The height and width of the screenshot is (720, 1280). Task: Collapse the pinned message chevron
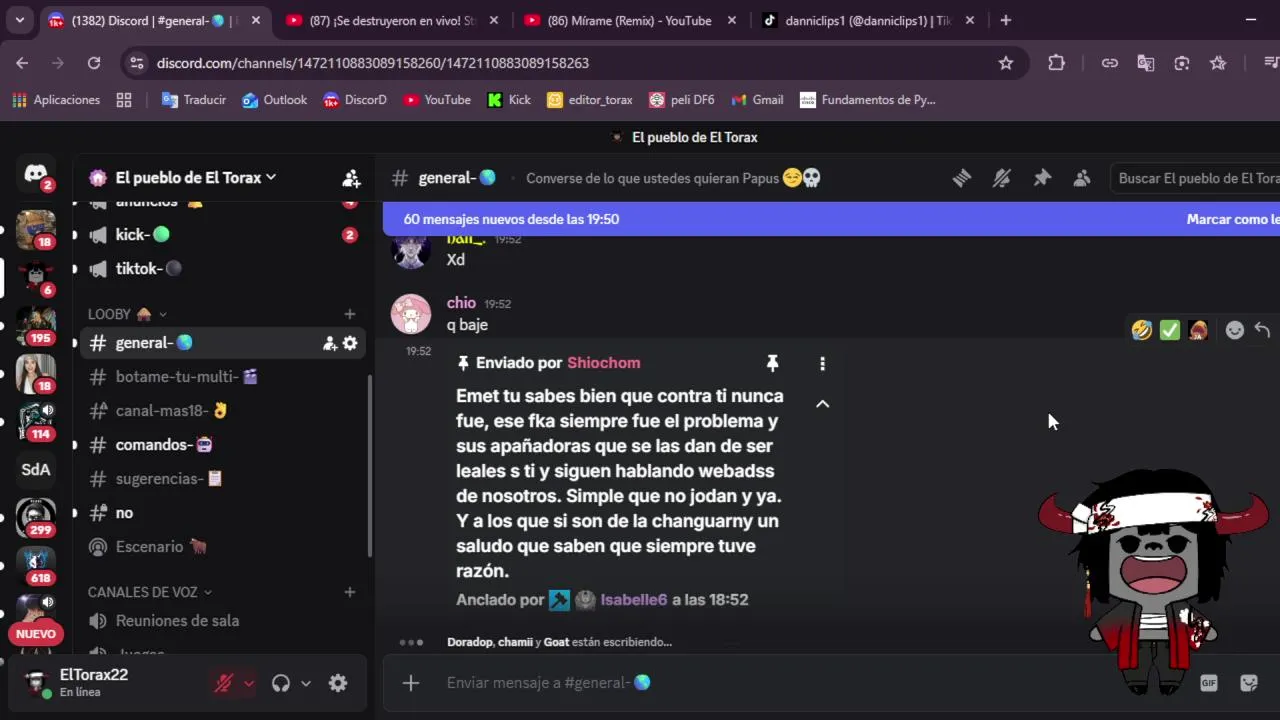pyautogui.click(x=822, y=404)
